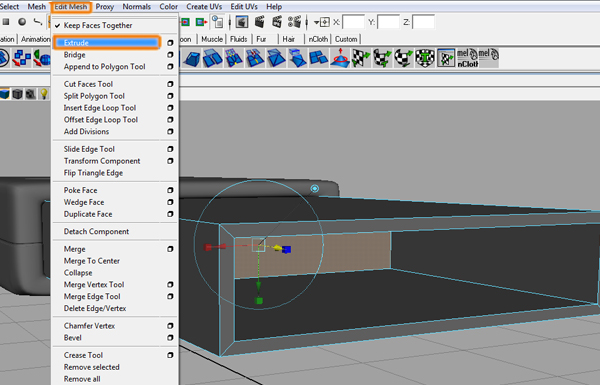Choose Split Polygon Tool menu item
This screenshot has height=385, width=600.
pyautogui.click(x=94, y=96)
